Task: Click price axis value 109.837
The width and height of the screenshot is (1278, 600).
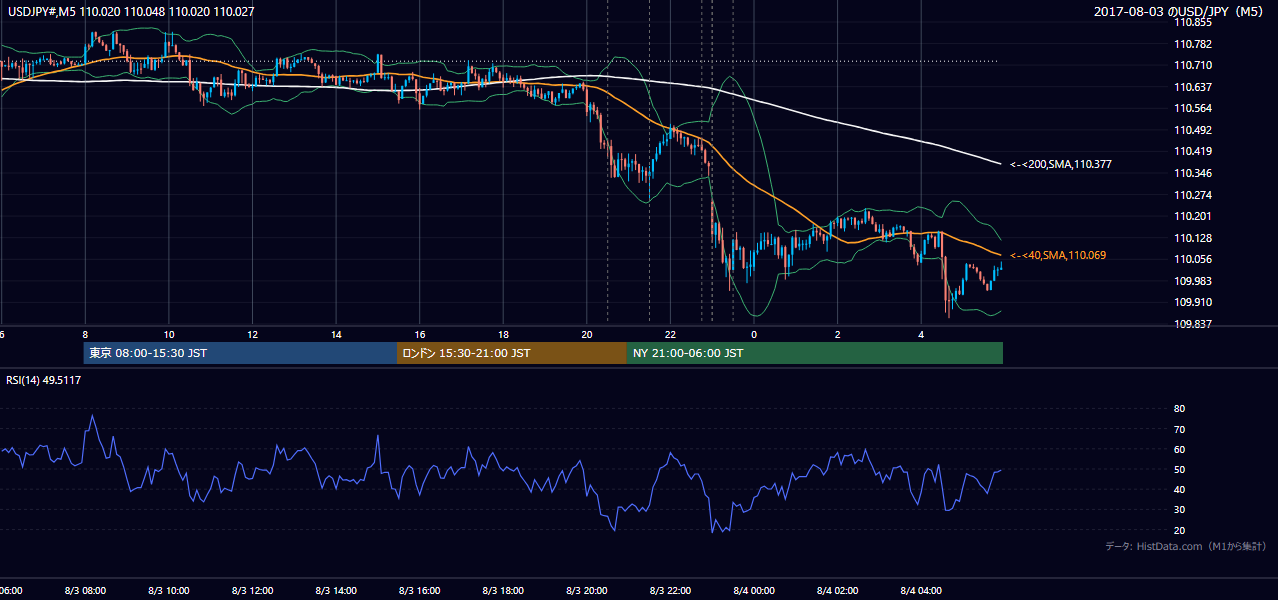Action: [1194, 324]
